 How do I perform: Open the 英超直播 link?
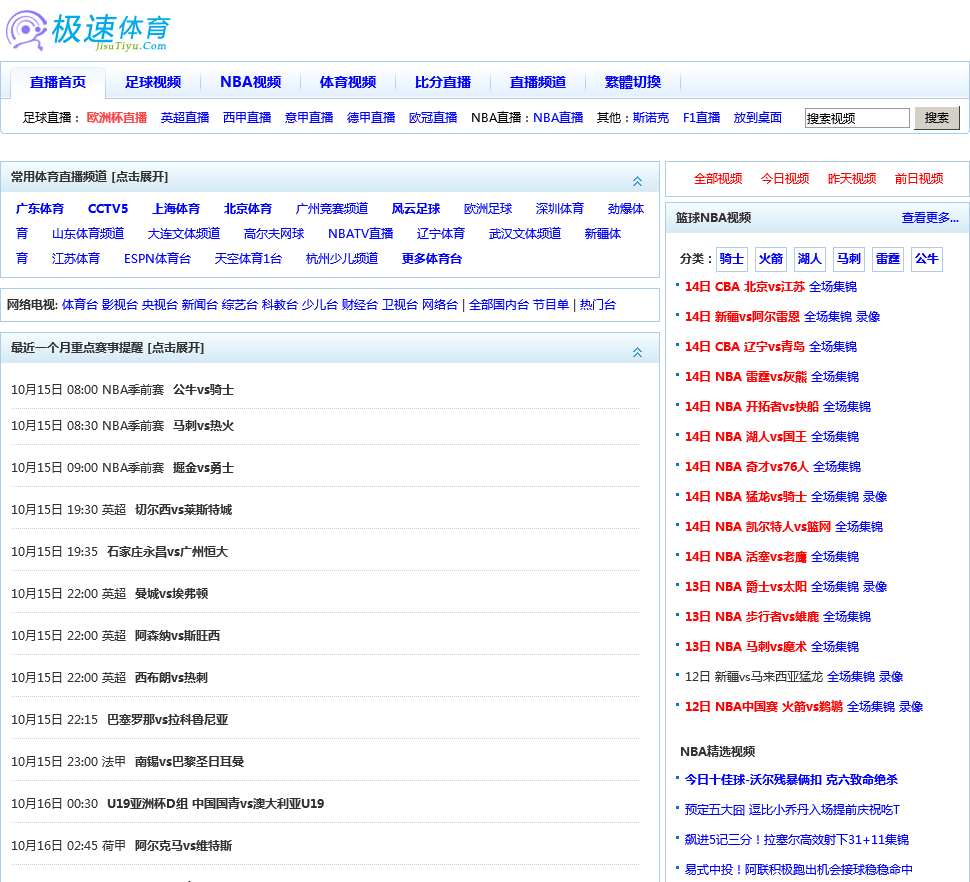click(x=185, y=118)
